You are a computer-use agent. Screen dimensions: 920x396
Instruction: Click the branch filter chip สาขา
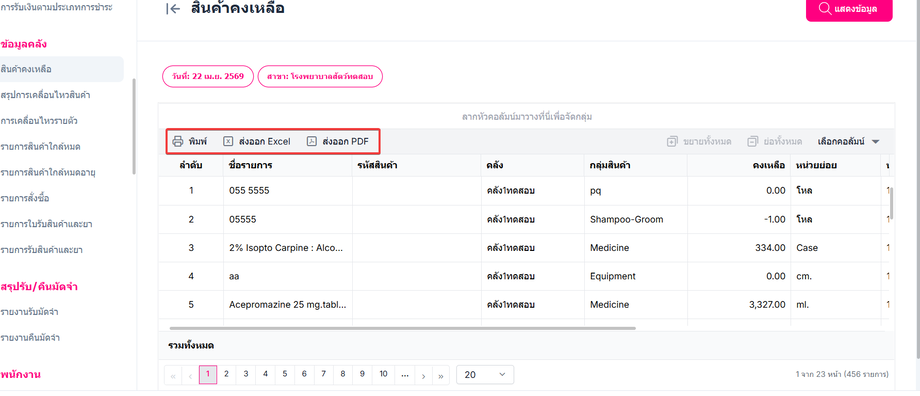point(320,77)
